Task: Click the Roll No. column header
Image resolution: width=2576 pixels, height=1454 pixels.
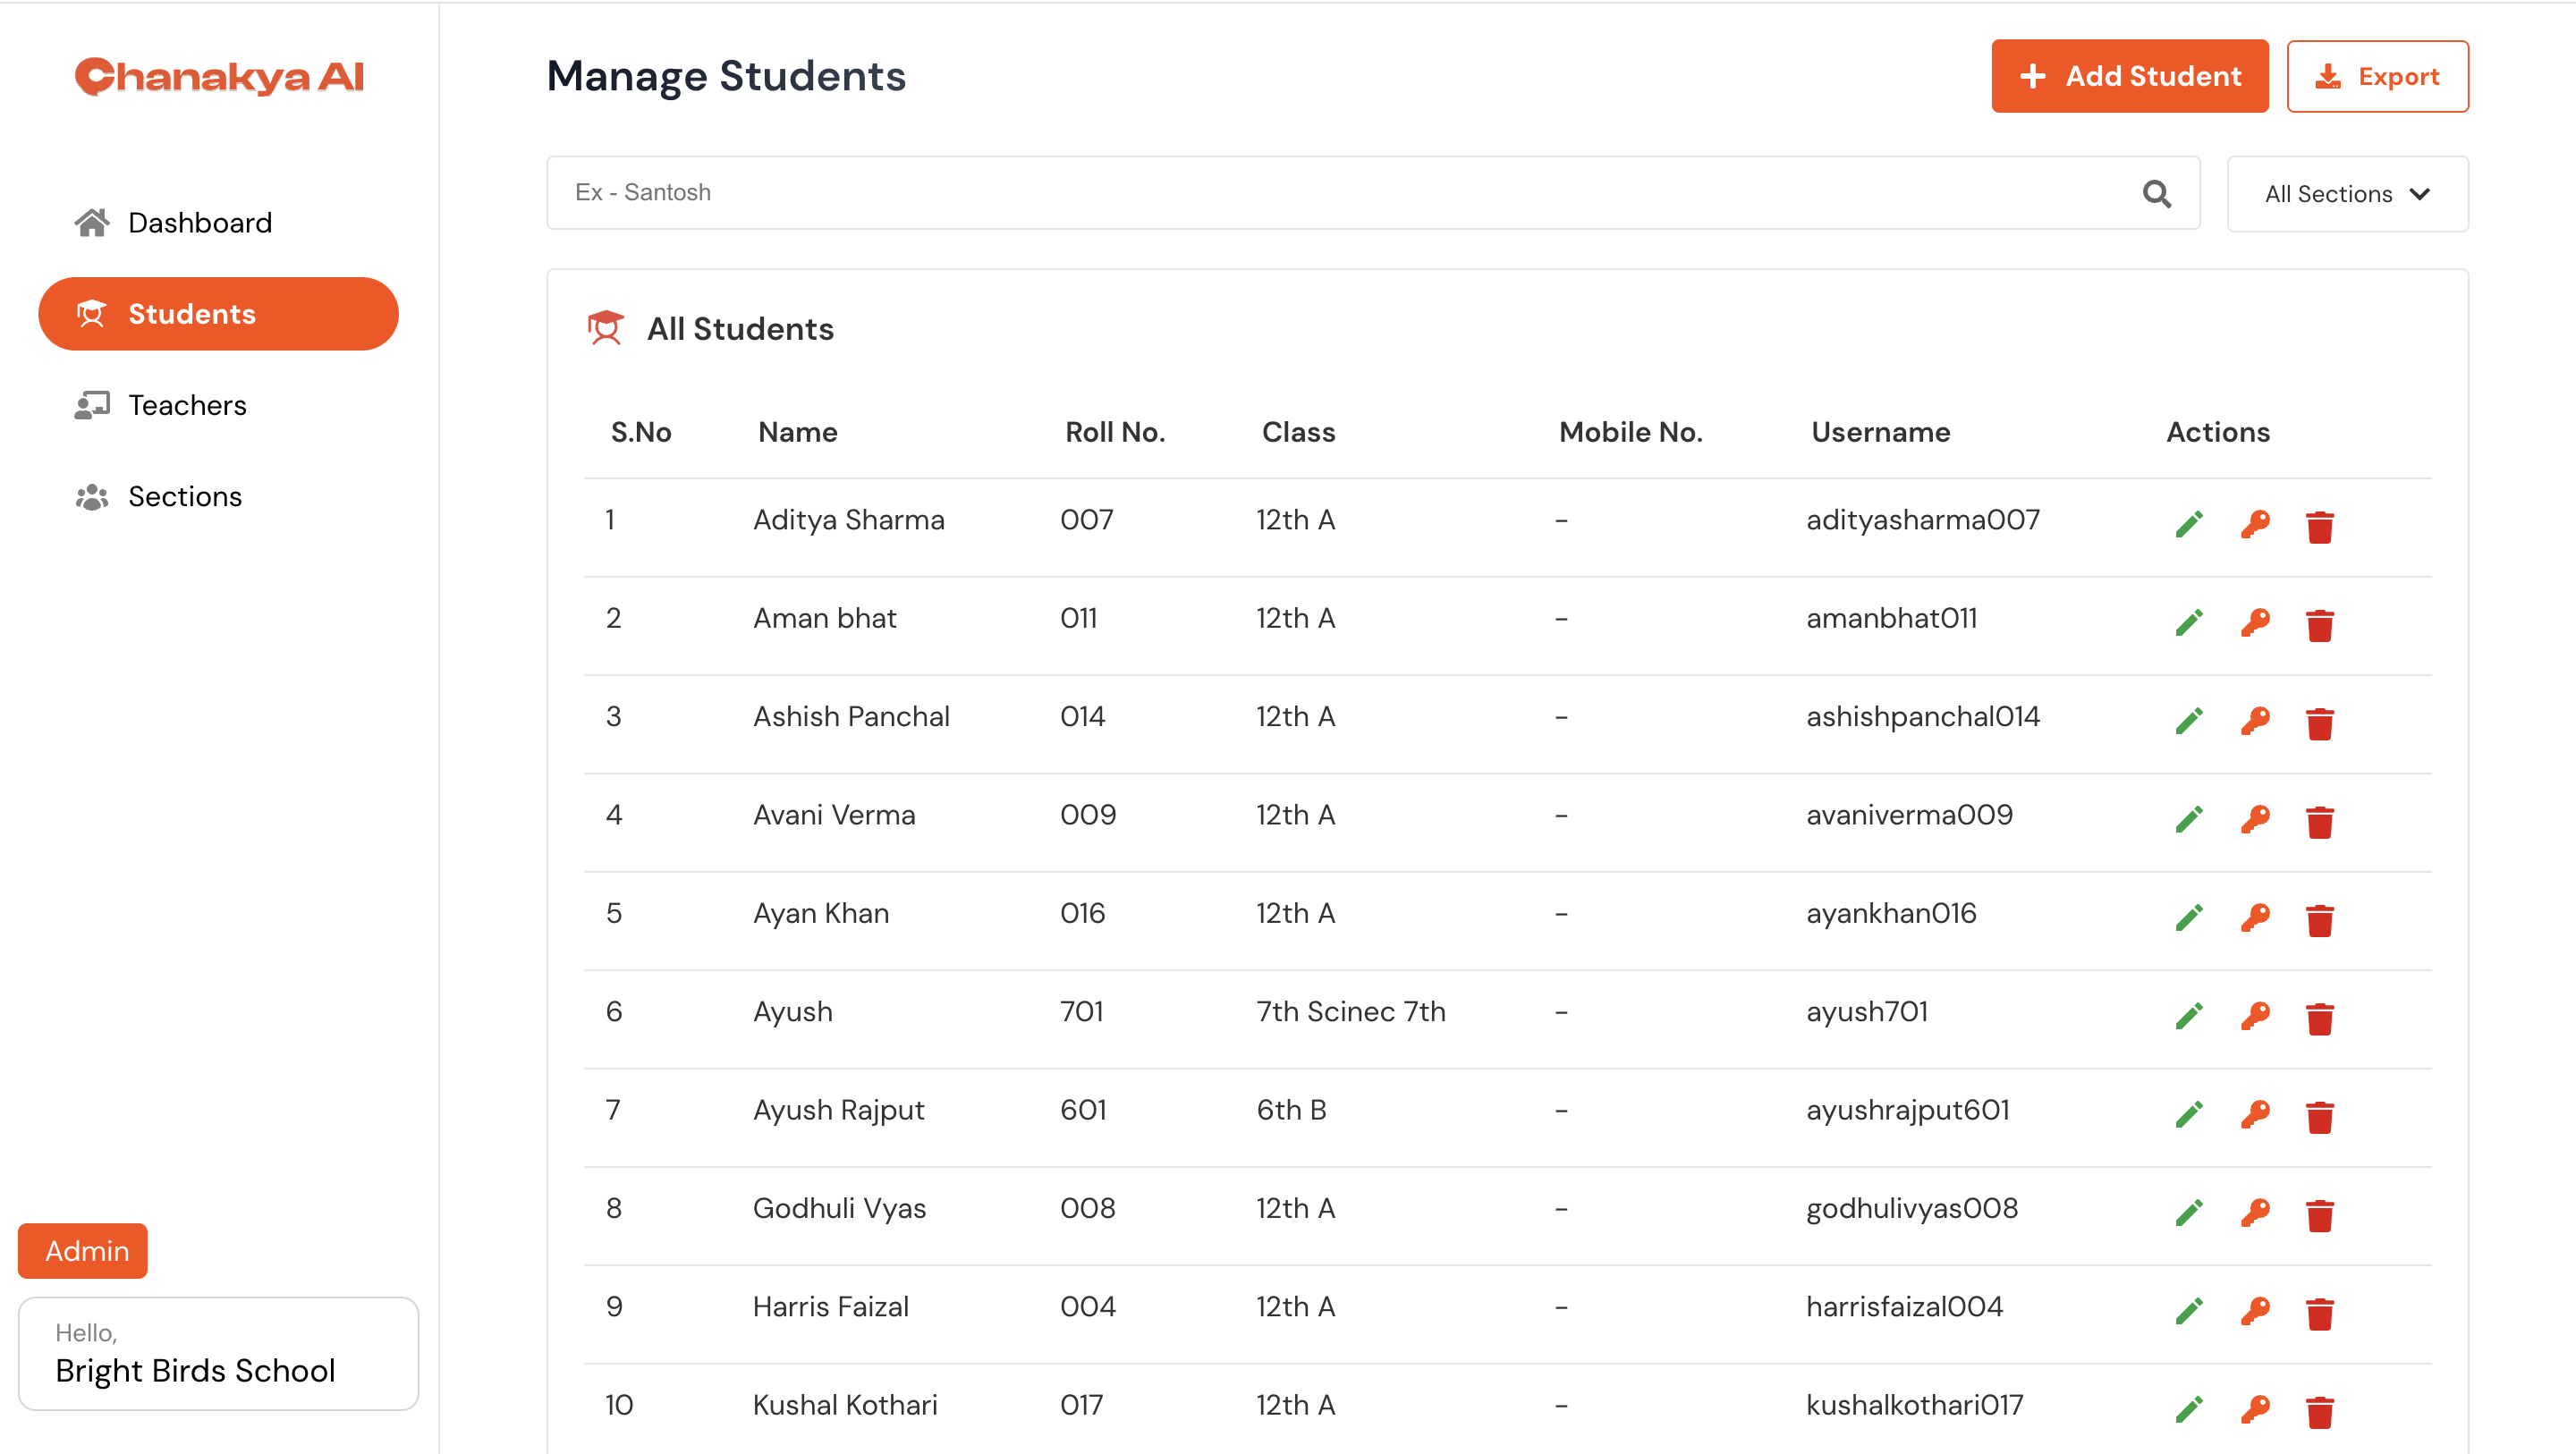Action: tap(1115, 432)
